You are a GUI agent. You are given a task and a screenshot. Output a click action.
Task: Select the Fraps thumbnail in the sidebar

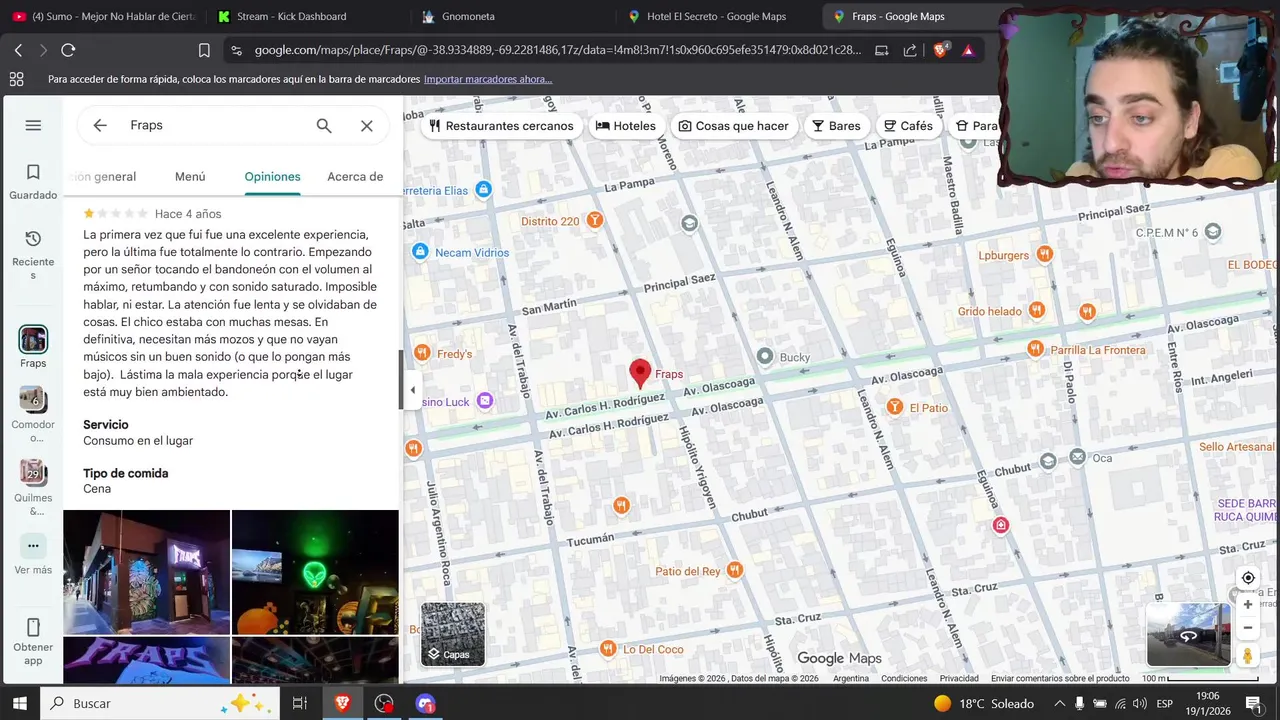pos(33,339)
